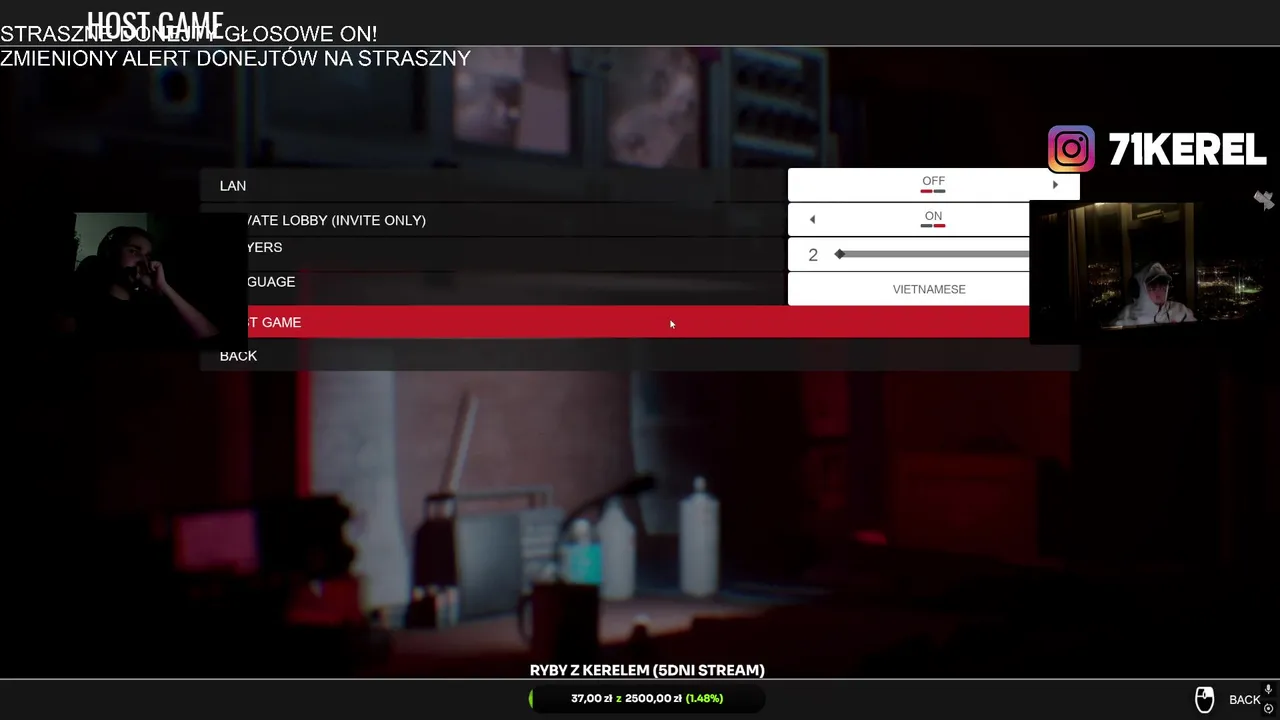
Task: Click the HOST GAME red button
Action: (640, 322)
